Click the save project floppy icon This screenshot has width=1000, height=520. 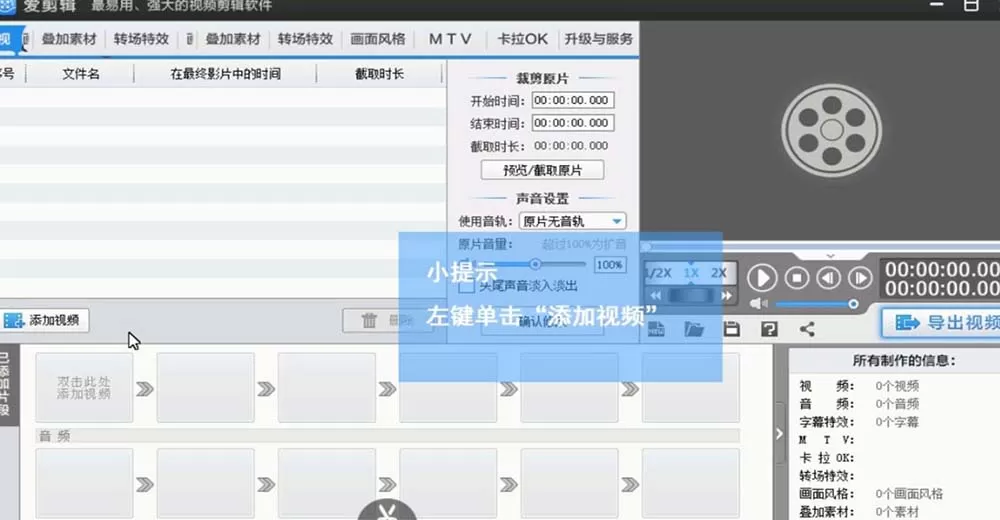[732, 329]
